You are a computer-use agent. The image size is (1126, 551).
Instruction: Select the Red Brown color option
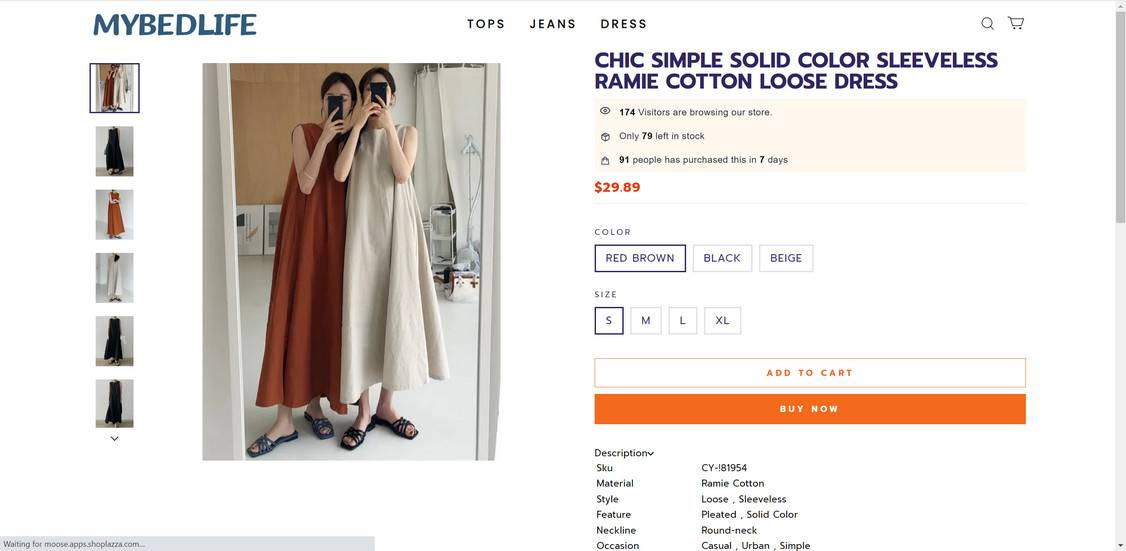click(x=640, y=258)
